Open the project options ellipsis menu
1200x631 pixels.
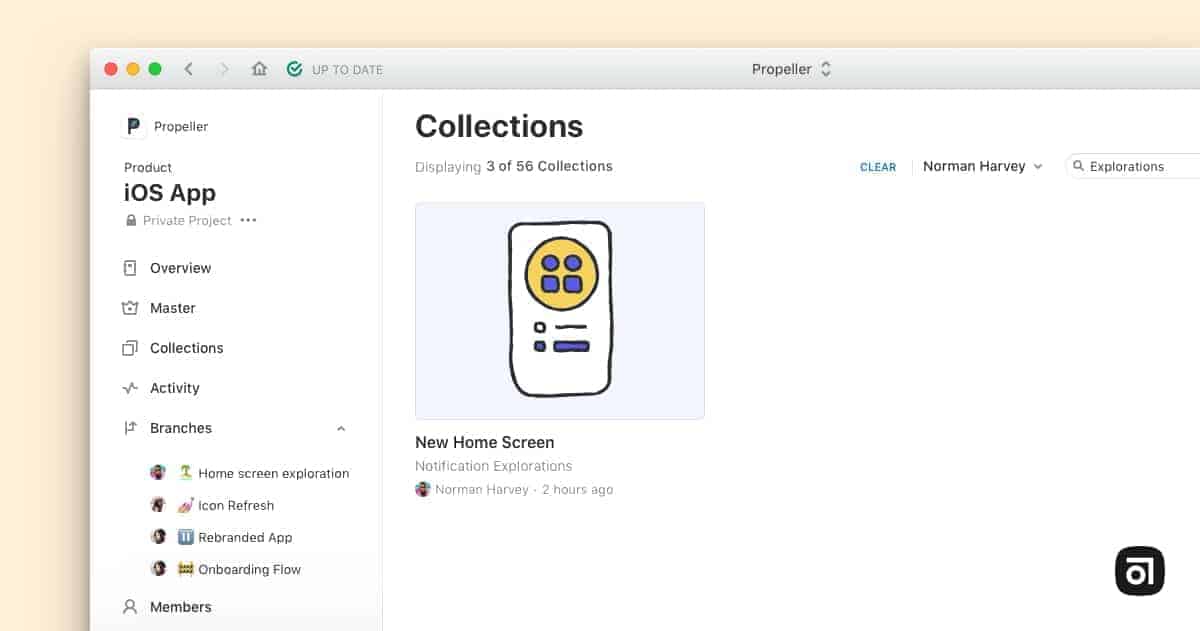tap(248, 220)
